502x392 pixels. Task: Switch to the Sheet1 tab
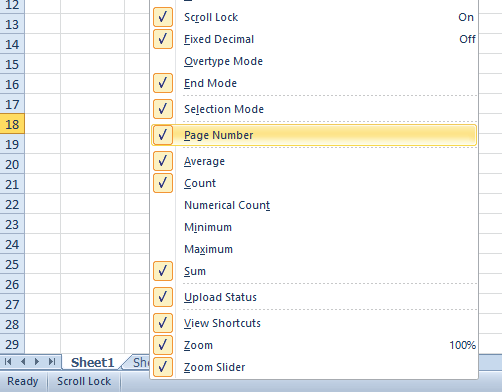[x=92, y=362]
